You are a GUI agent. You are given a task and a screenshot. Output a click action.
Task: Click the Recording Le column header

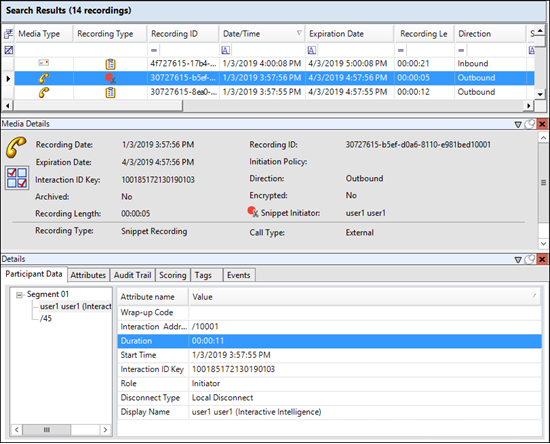click(x=424, y=34)
